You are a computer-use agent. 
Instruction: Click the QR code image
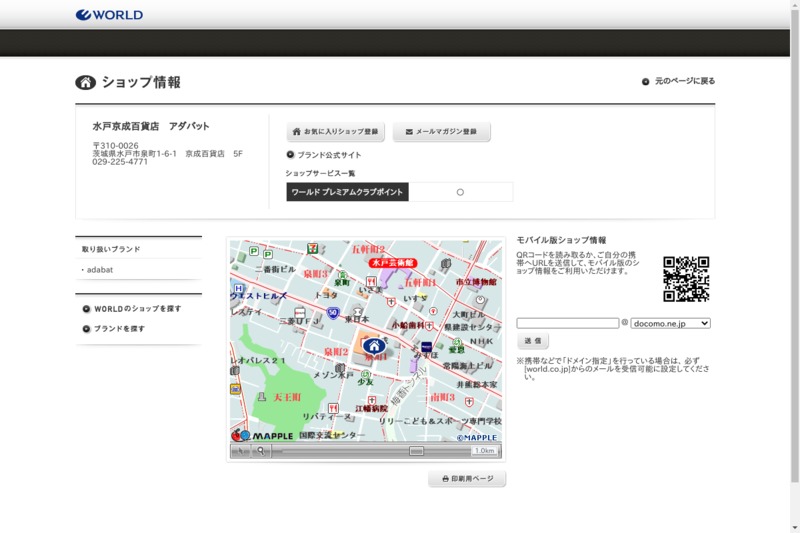[686, 278]
